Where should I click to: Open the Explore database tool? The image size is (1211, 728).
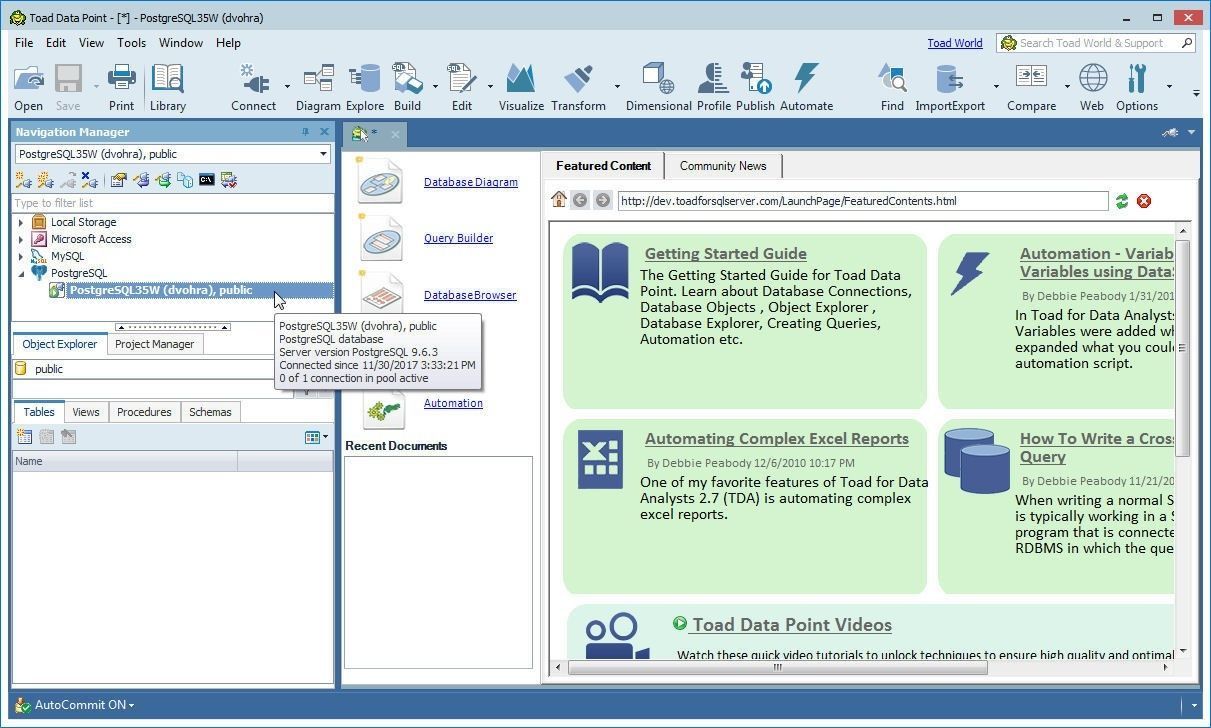(365, 88)
